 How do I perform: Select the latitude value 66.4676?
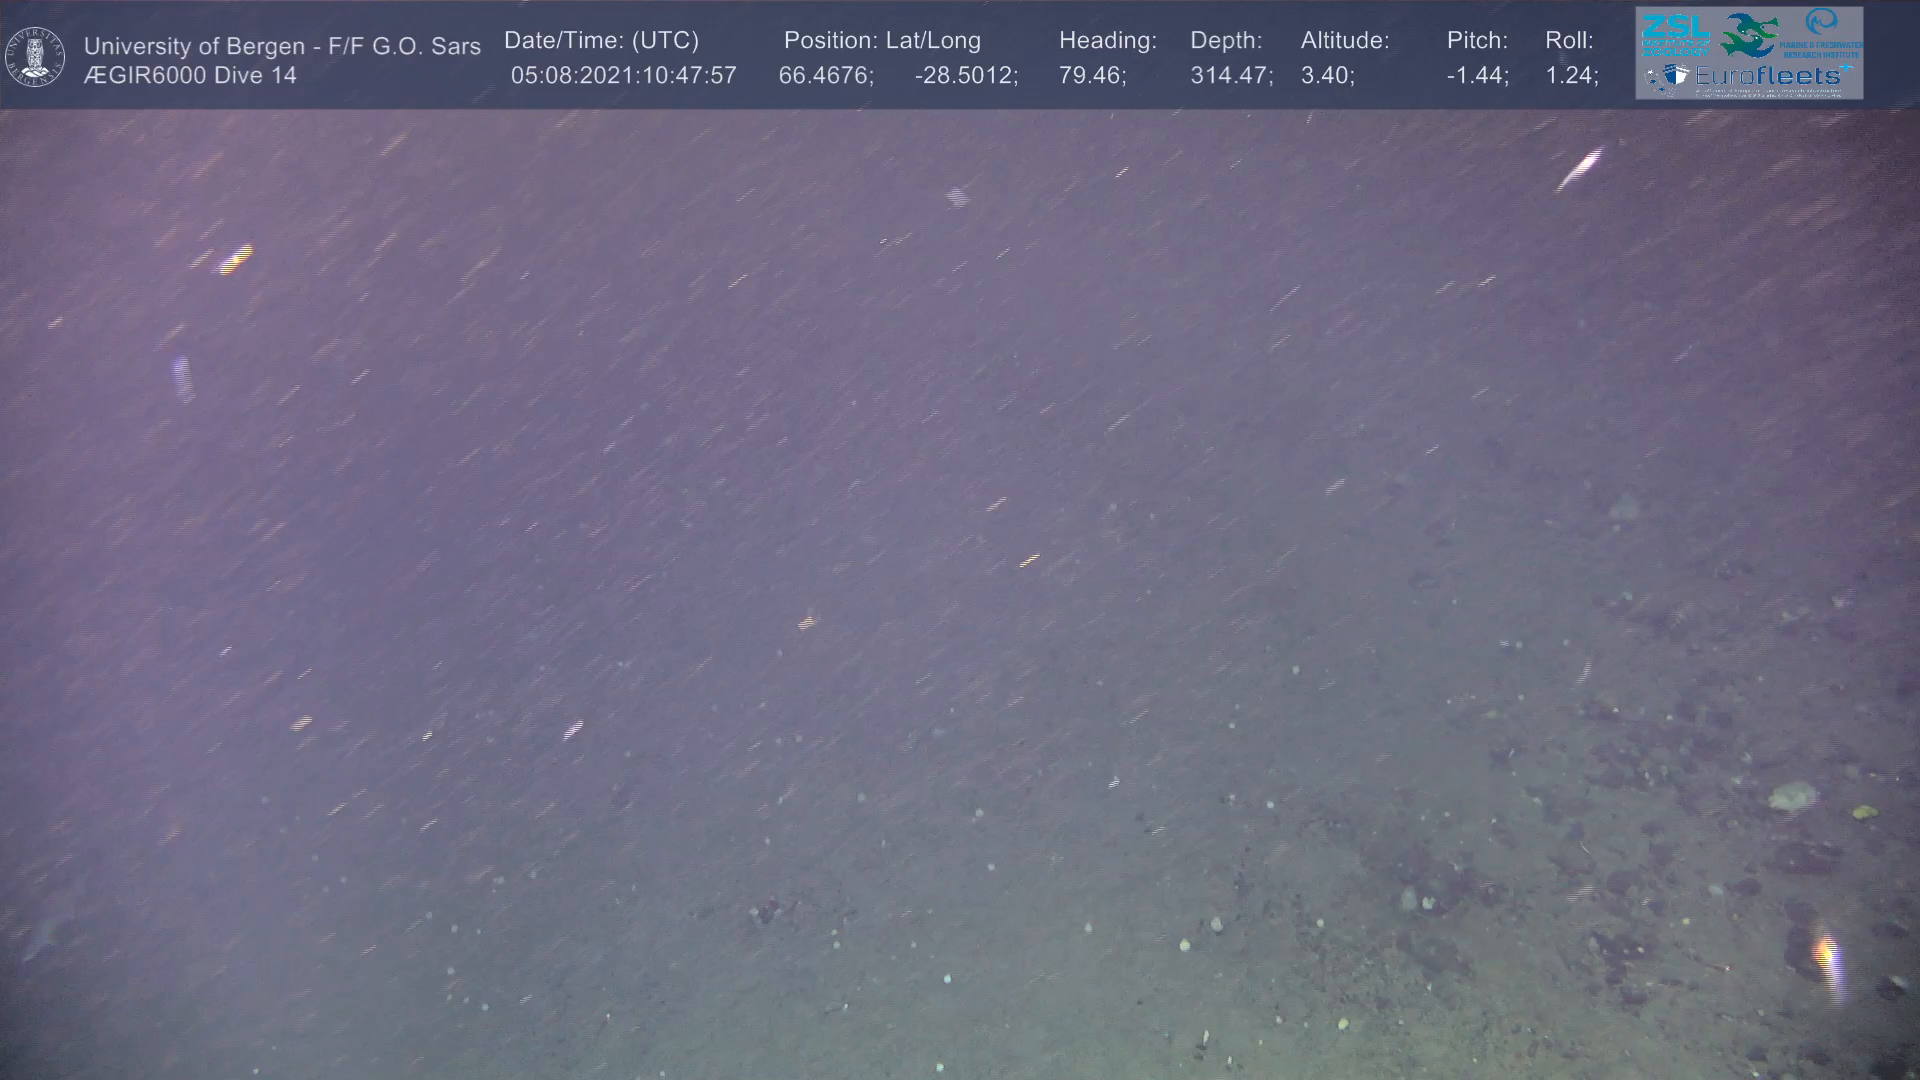(823, 76)
